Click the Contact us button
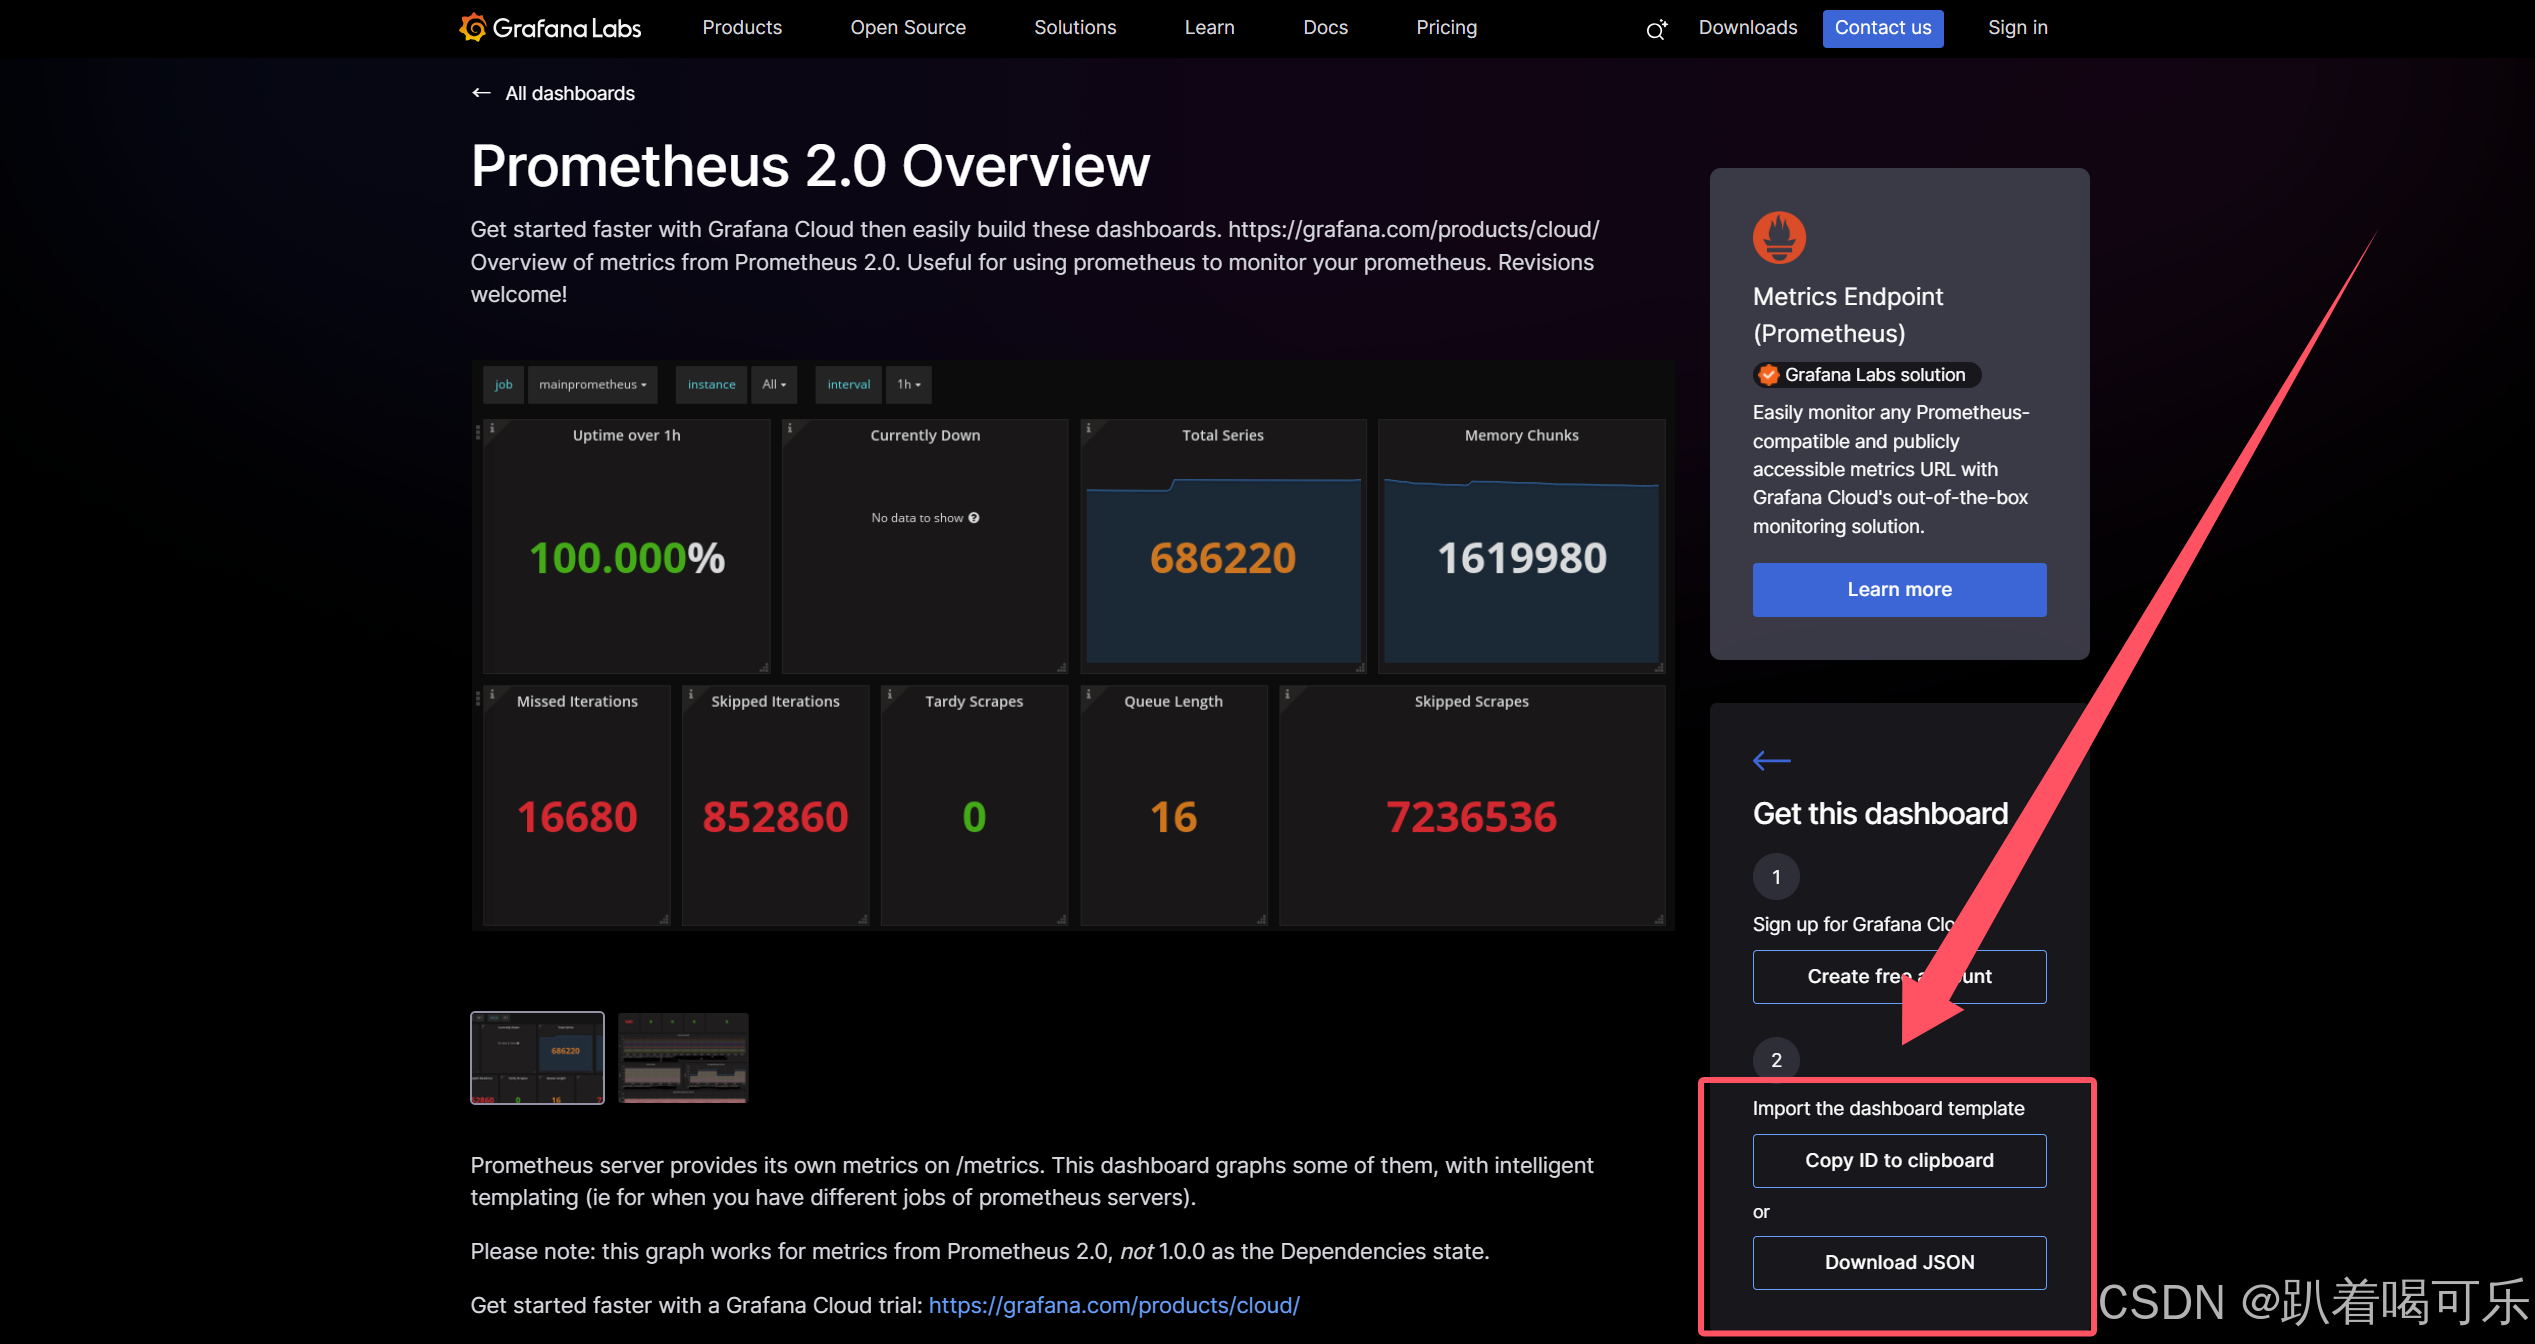This screenshot has height=1344, width=2535. (x=1883, y=28)
